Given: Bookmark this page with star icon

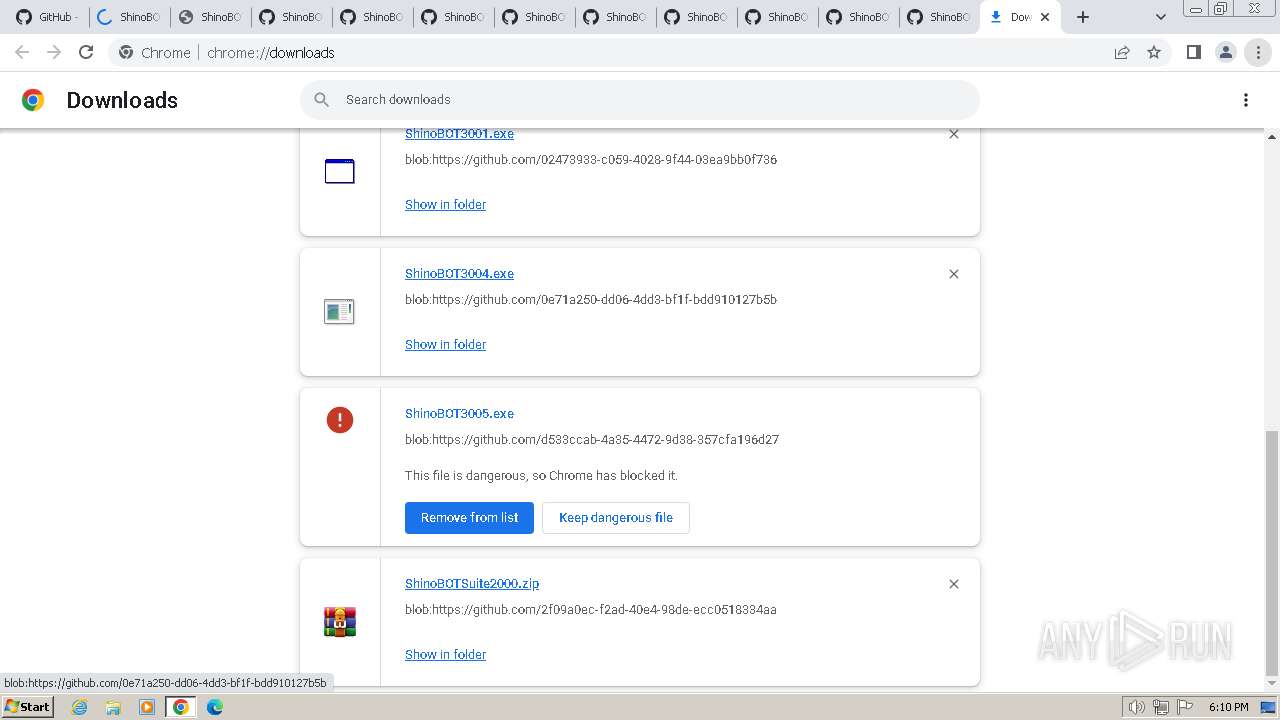Looking at the screenshot, I should (x=1154, y=52).
